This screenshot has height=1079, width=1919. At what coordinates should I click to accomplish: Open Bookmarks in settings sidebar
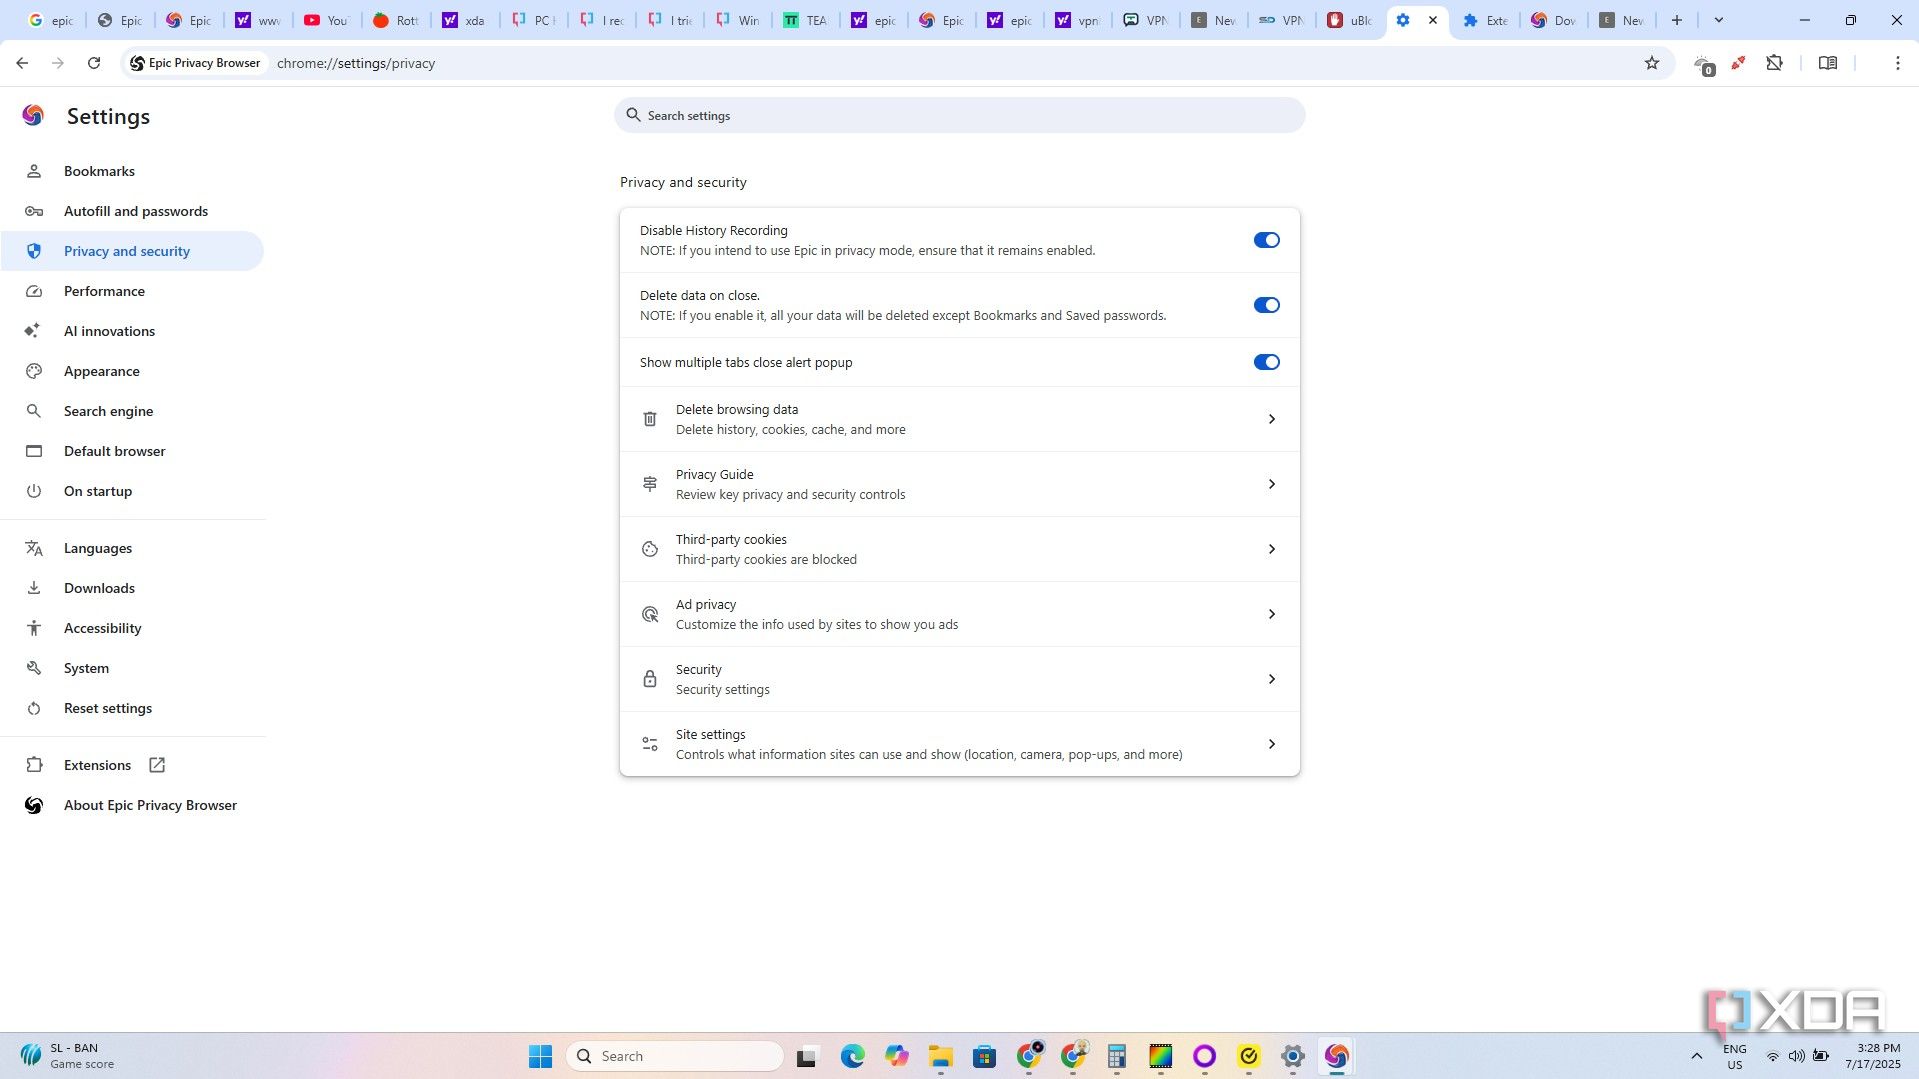click(x=132, y=171)
